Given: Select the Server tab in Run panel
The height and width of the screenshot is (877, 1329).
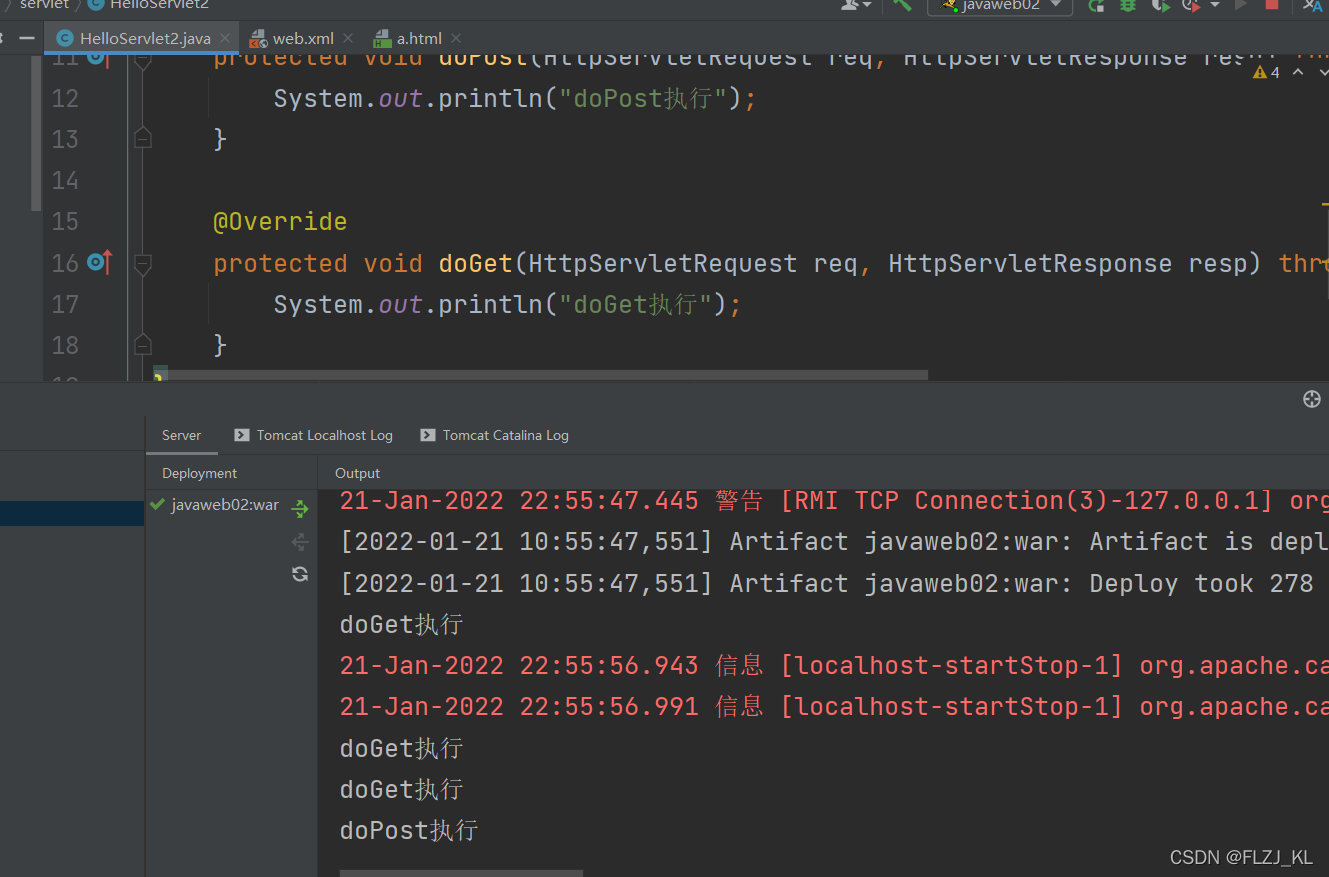Looking at the screenshot, I should click(181, 435).
